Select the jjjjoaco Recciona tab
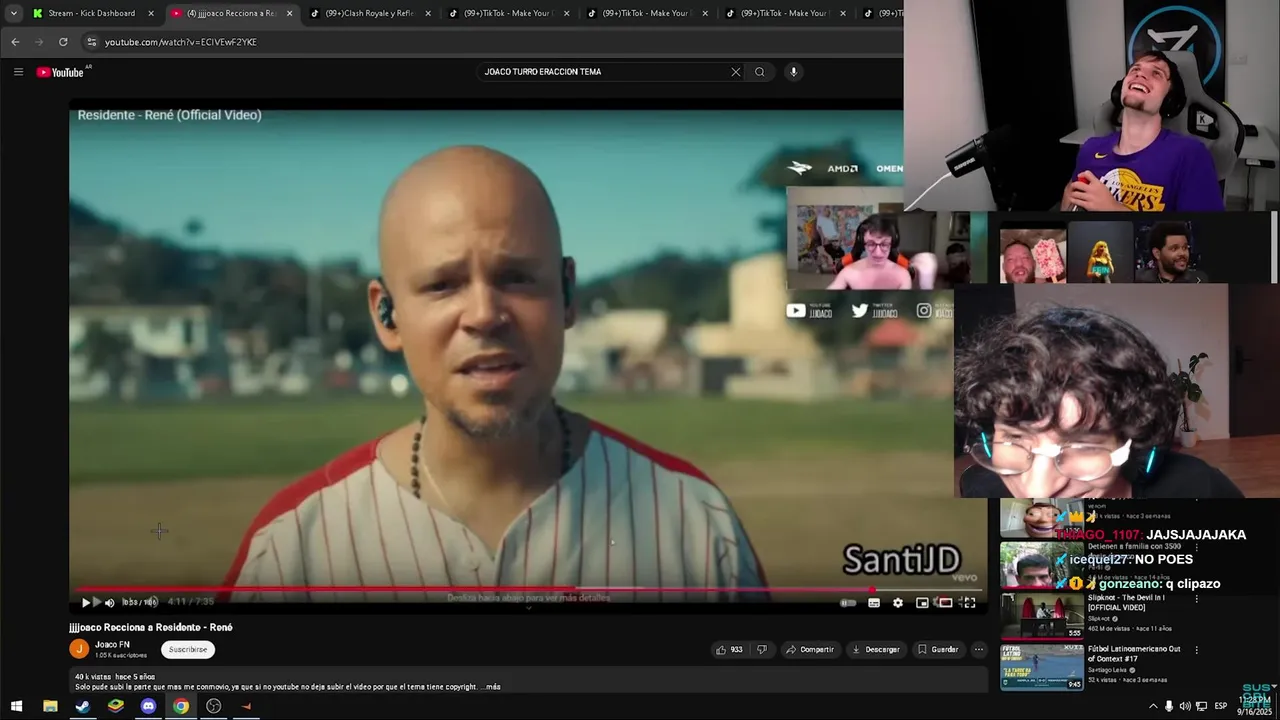This screenshot has width=1280, height=720. tap(230, 13)
